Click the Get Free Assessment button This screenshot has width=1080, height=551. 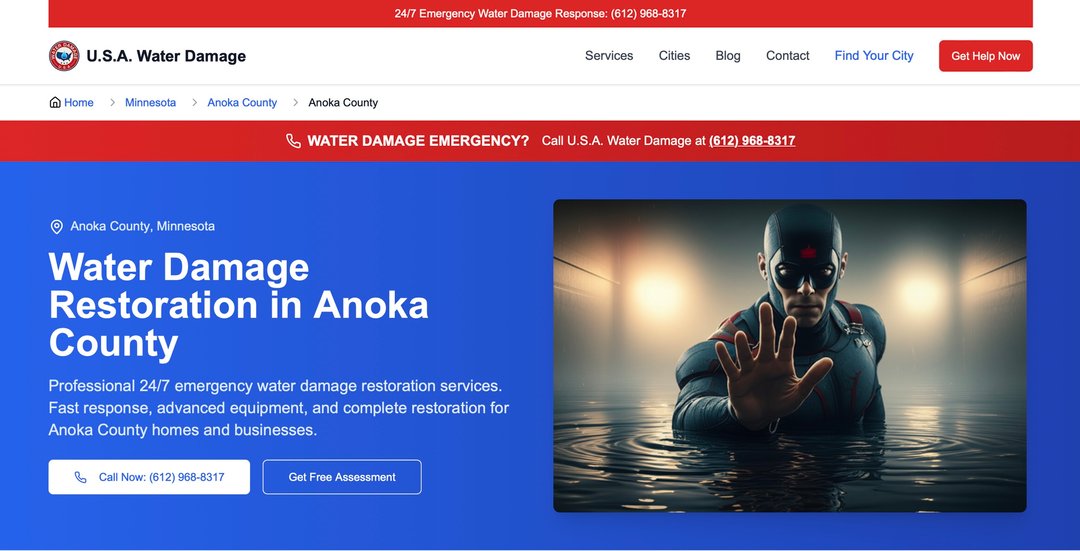(342, 477)
